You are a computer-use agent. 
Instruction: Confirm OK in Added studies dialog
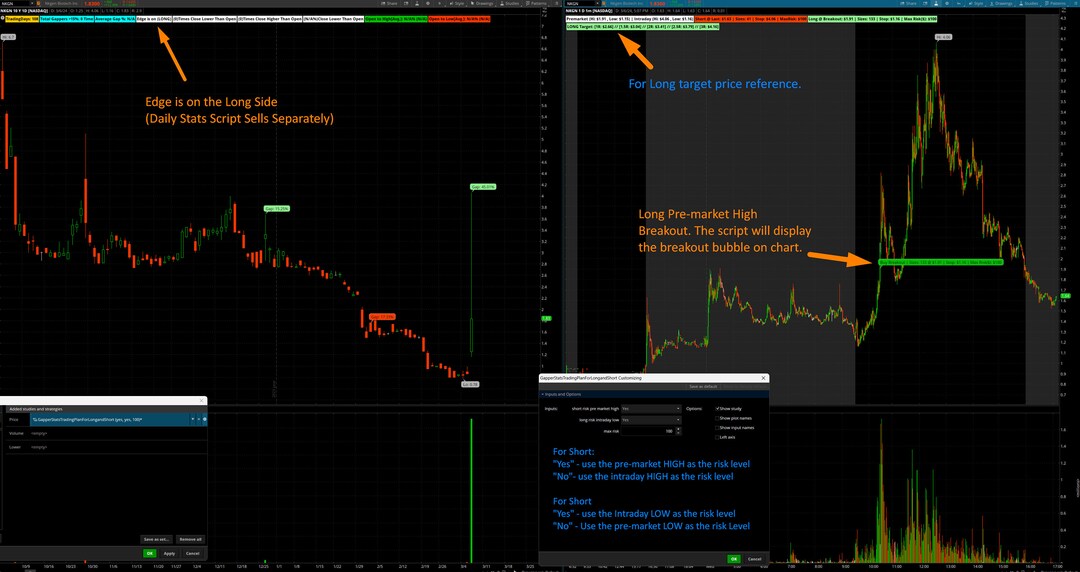149,553
